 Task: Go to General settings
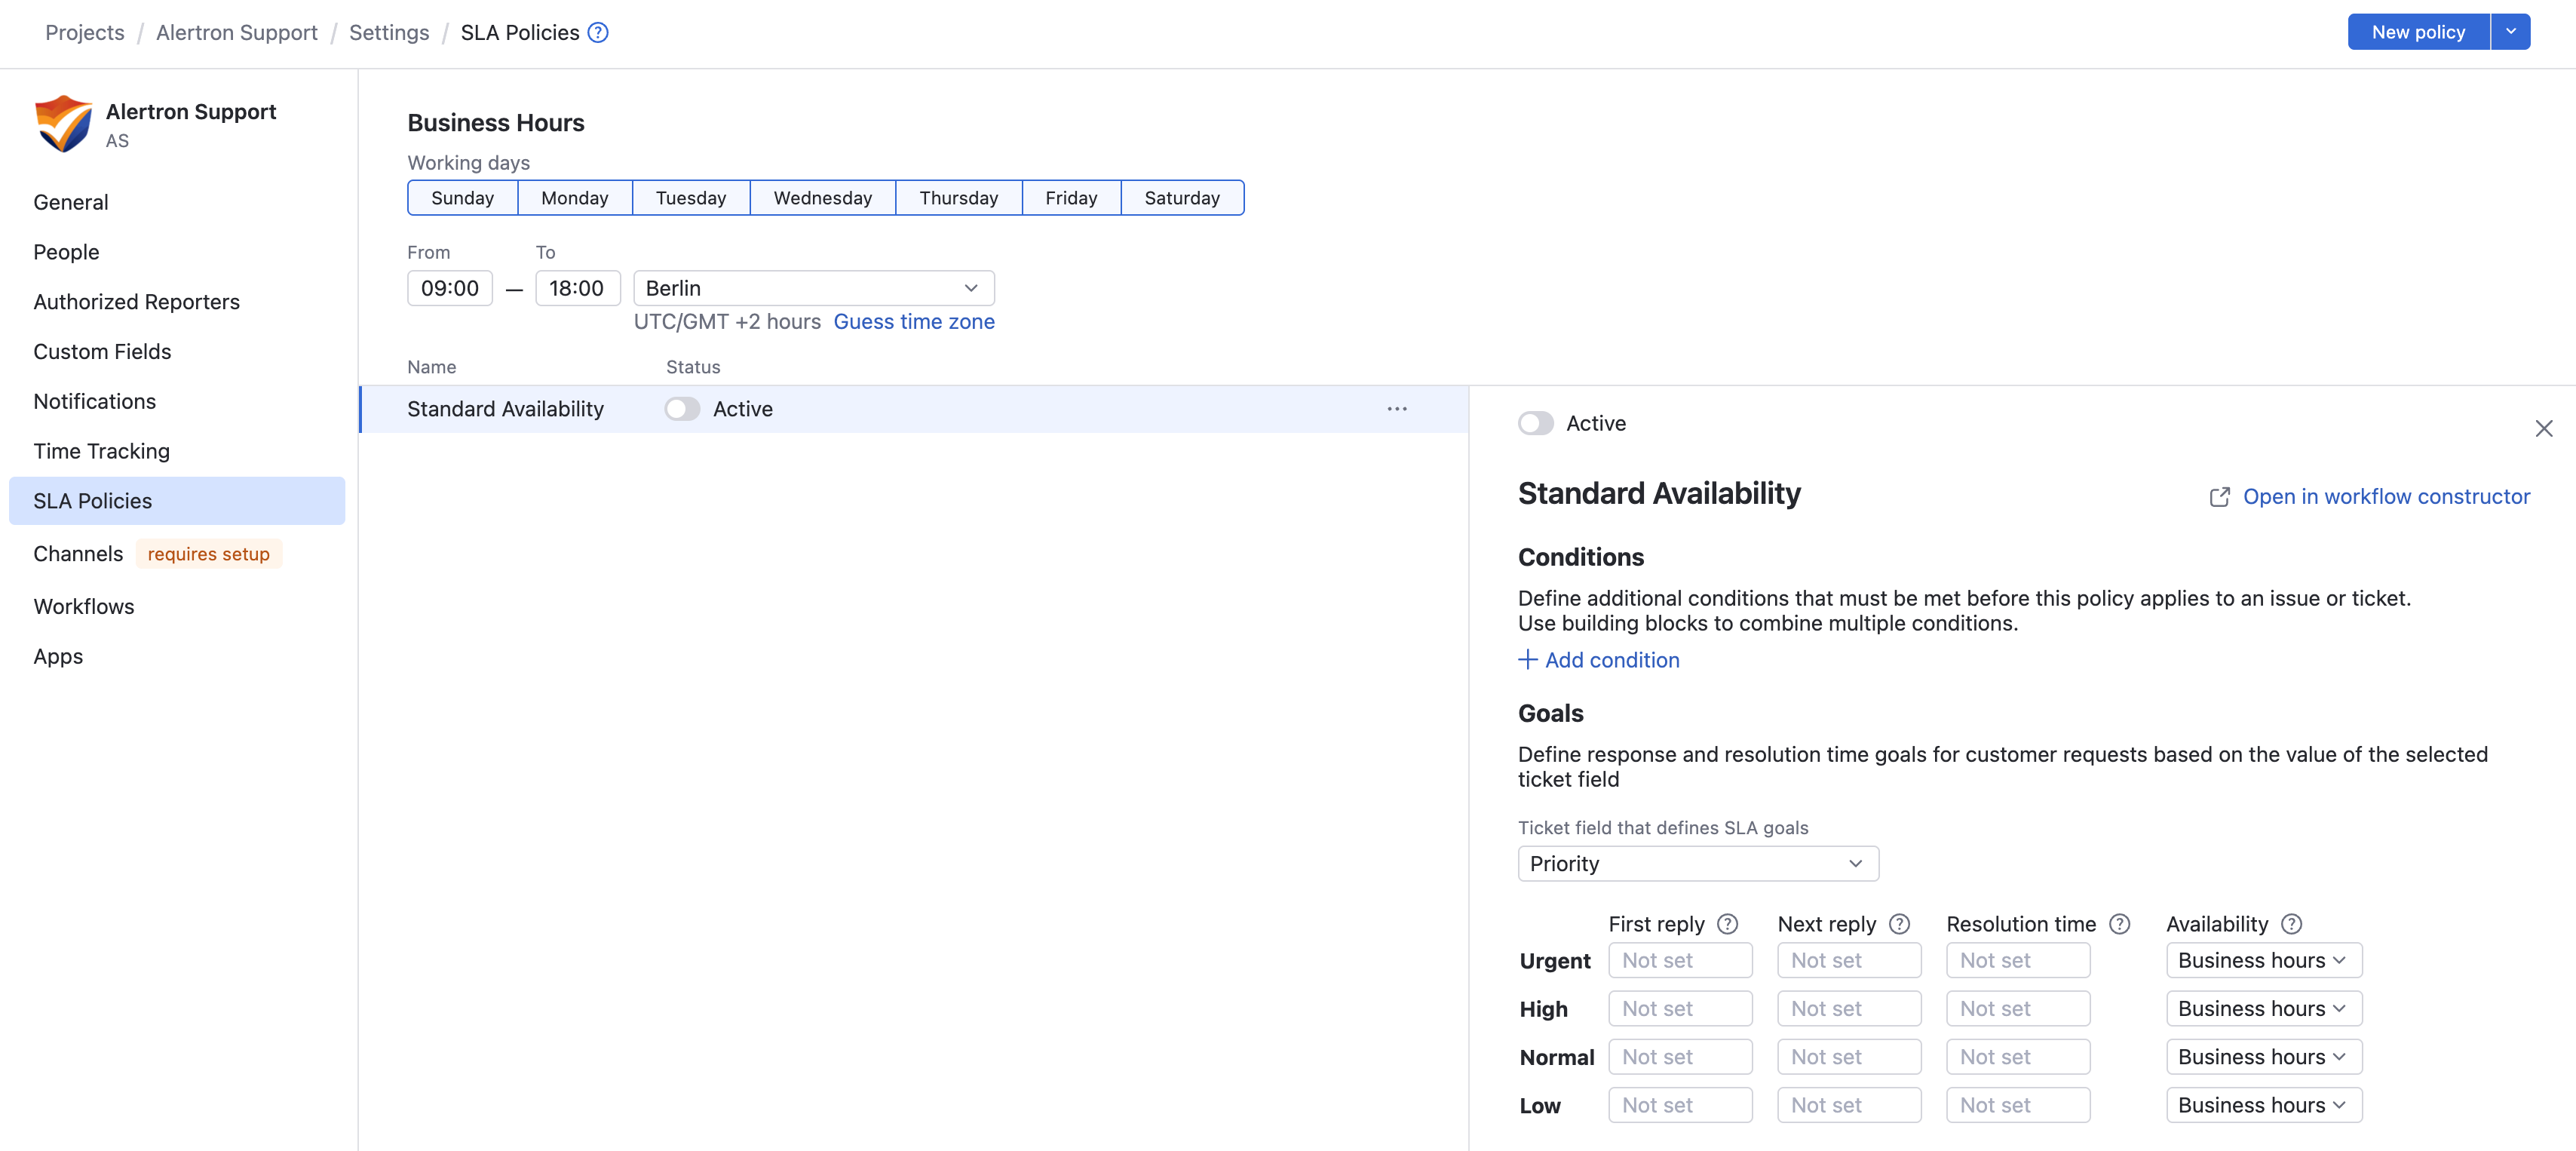(x=71, y=202)
